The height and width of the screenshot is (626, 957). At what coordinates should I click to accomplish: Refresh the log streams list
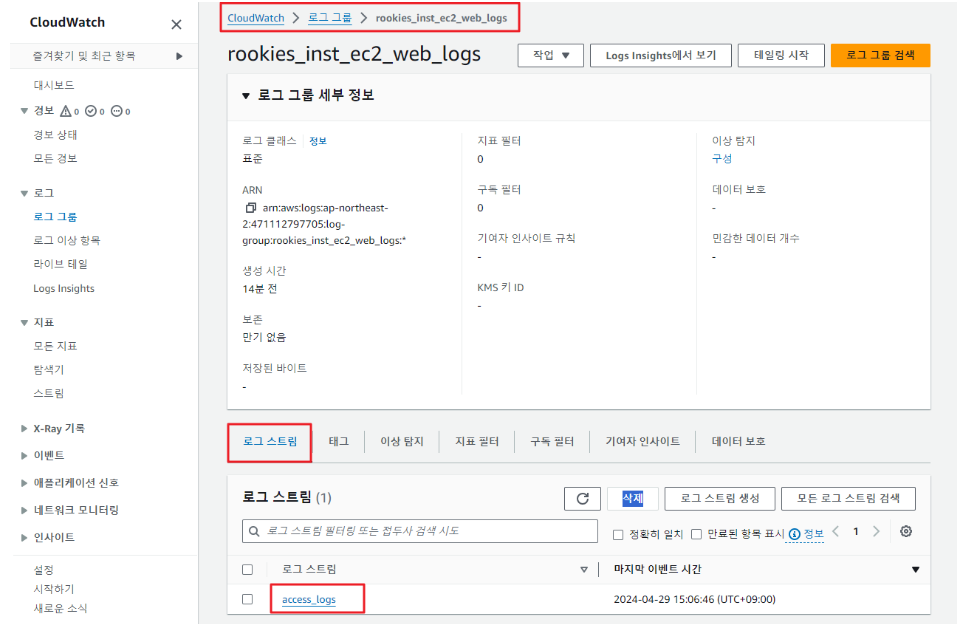click(x=582, y=498)
